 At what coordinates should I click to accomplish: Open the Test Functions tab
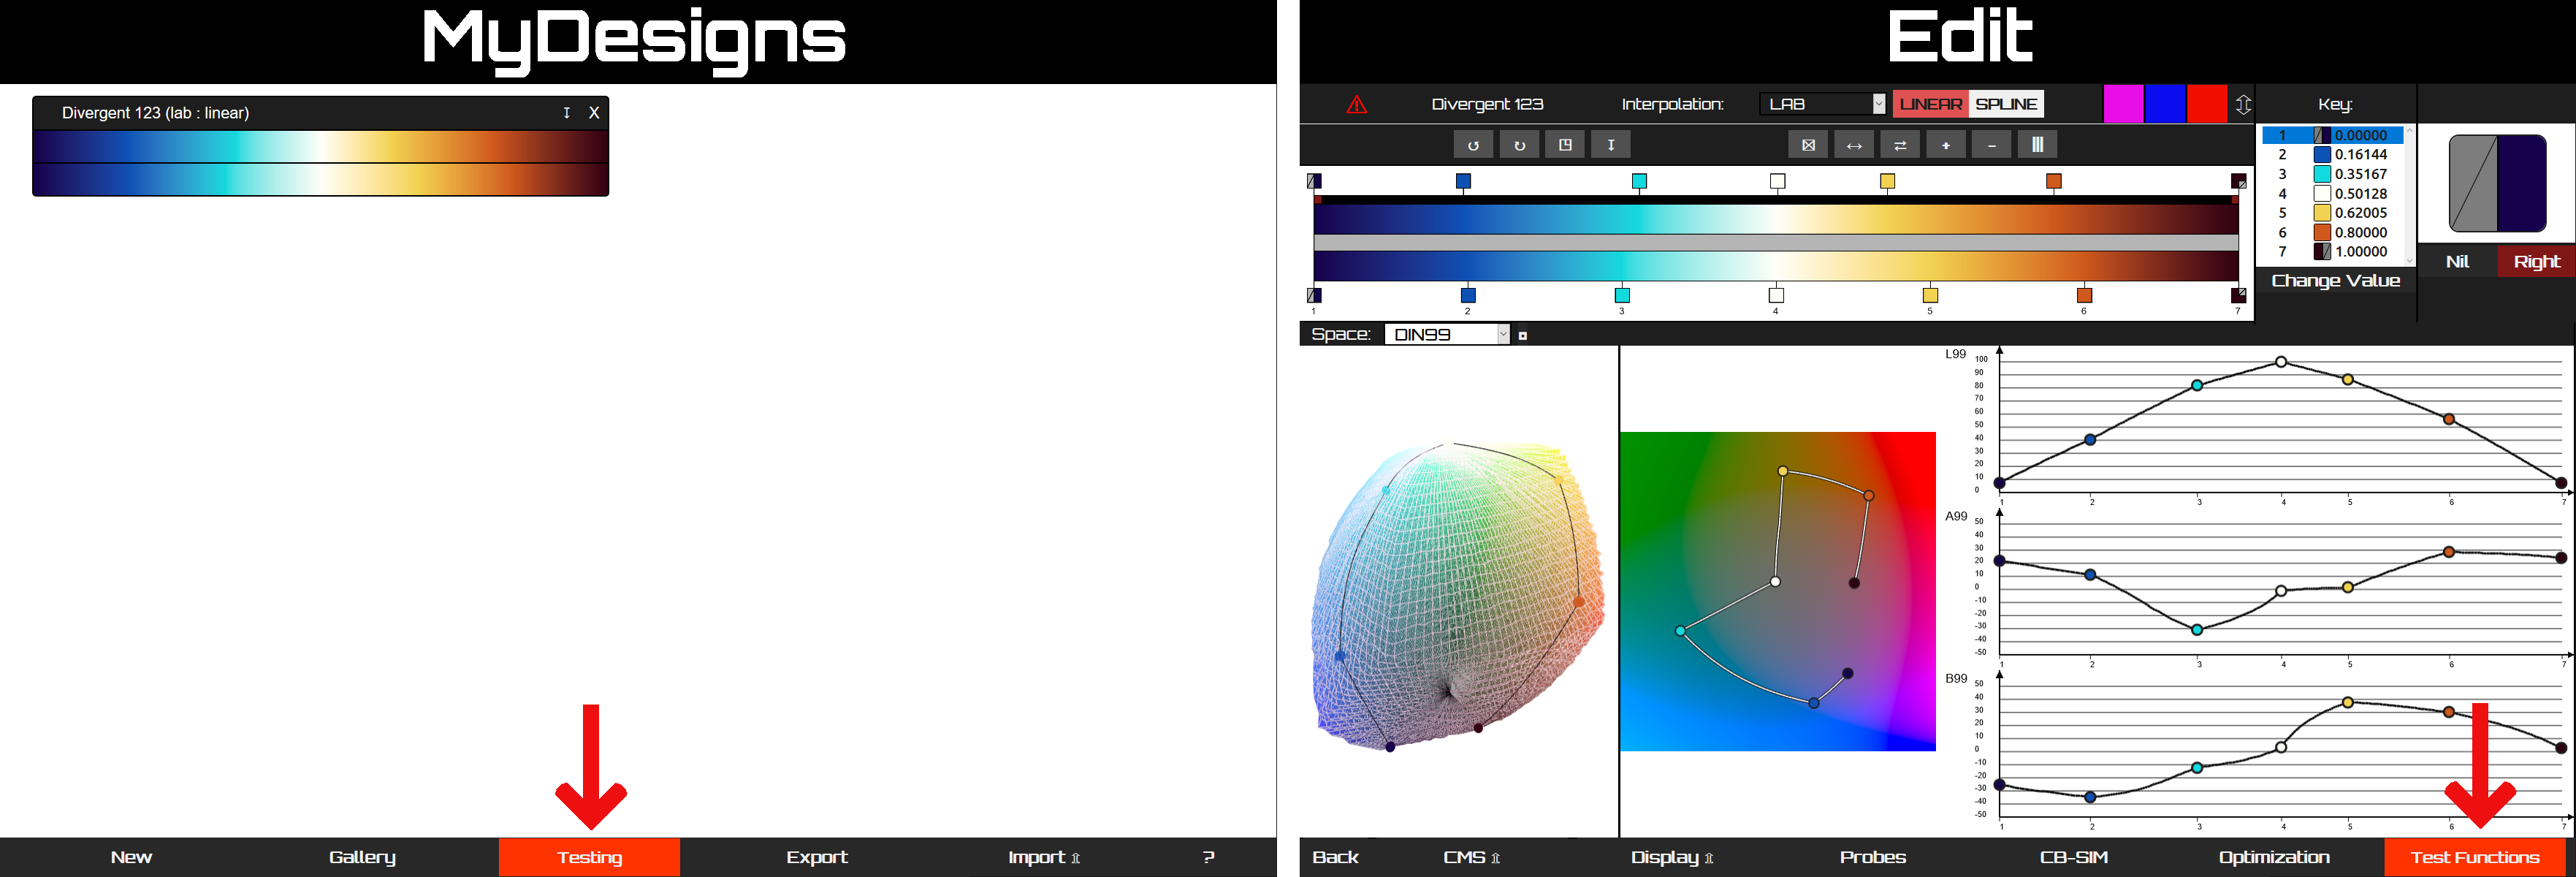(x=2475, y=857)
